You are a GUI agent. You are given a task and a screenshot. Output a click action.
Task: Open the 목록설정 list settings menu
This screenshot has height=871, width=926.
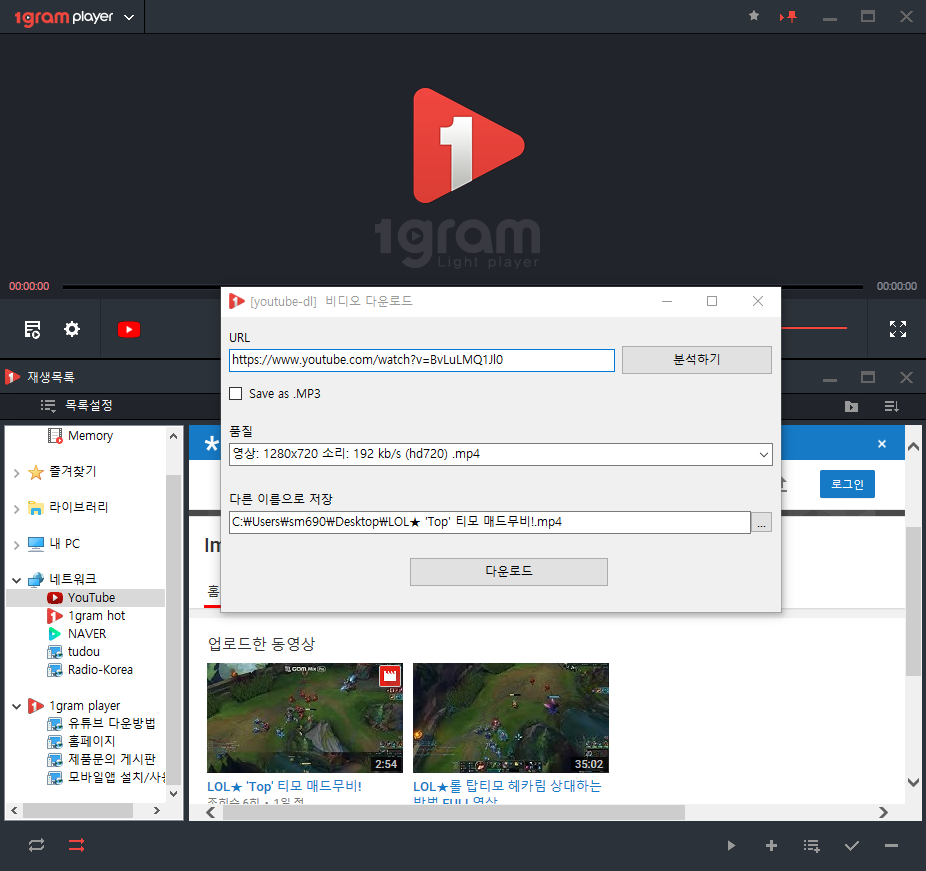77,406
